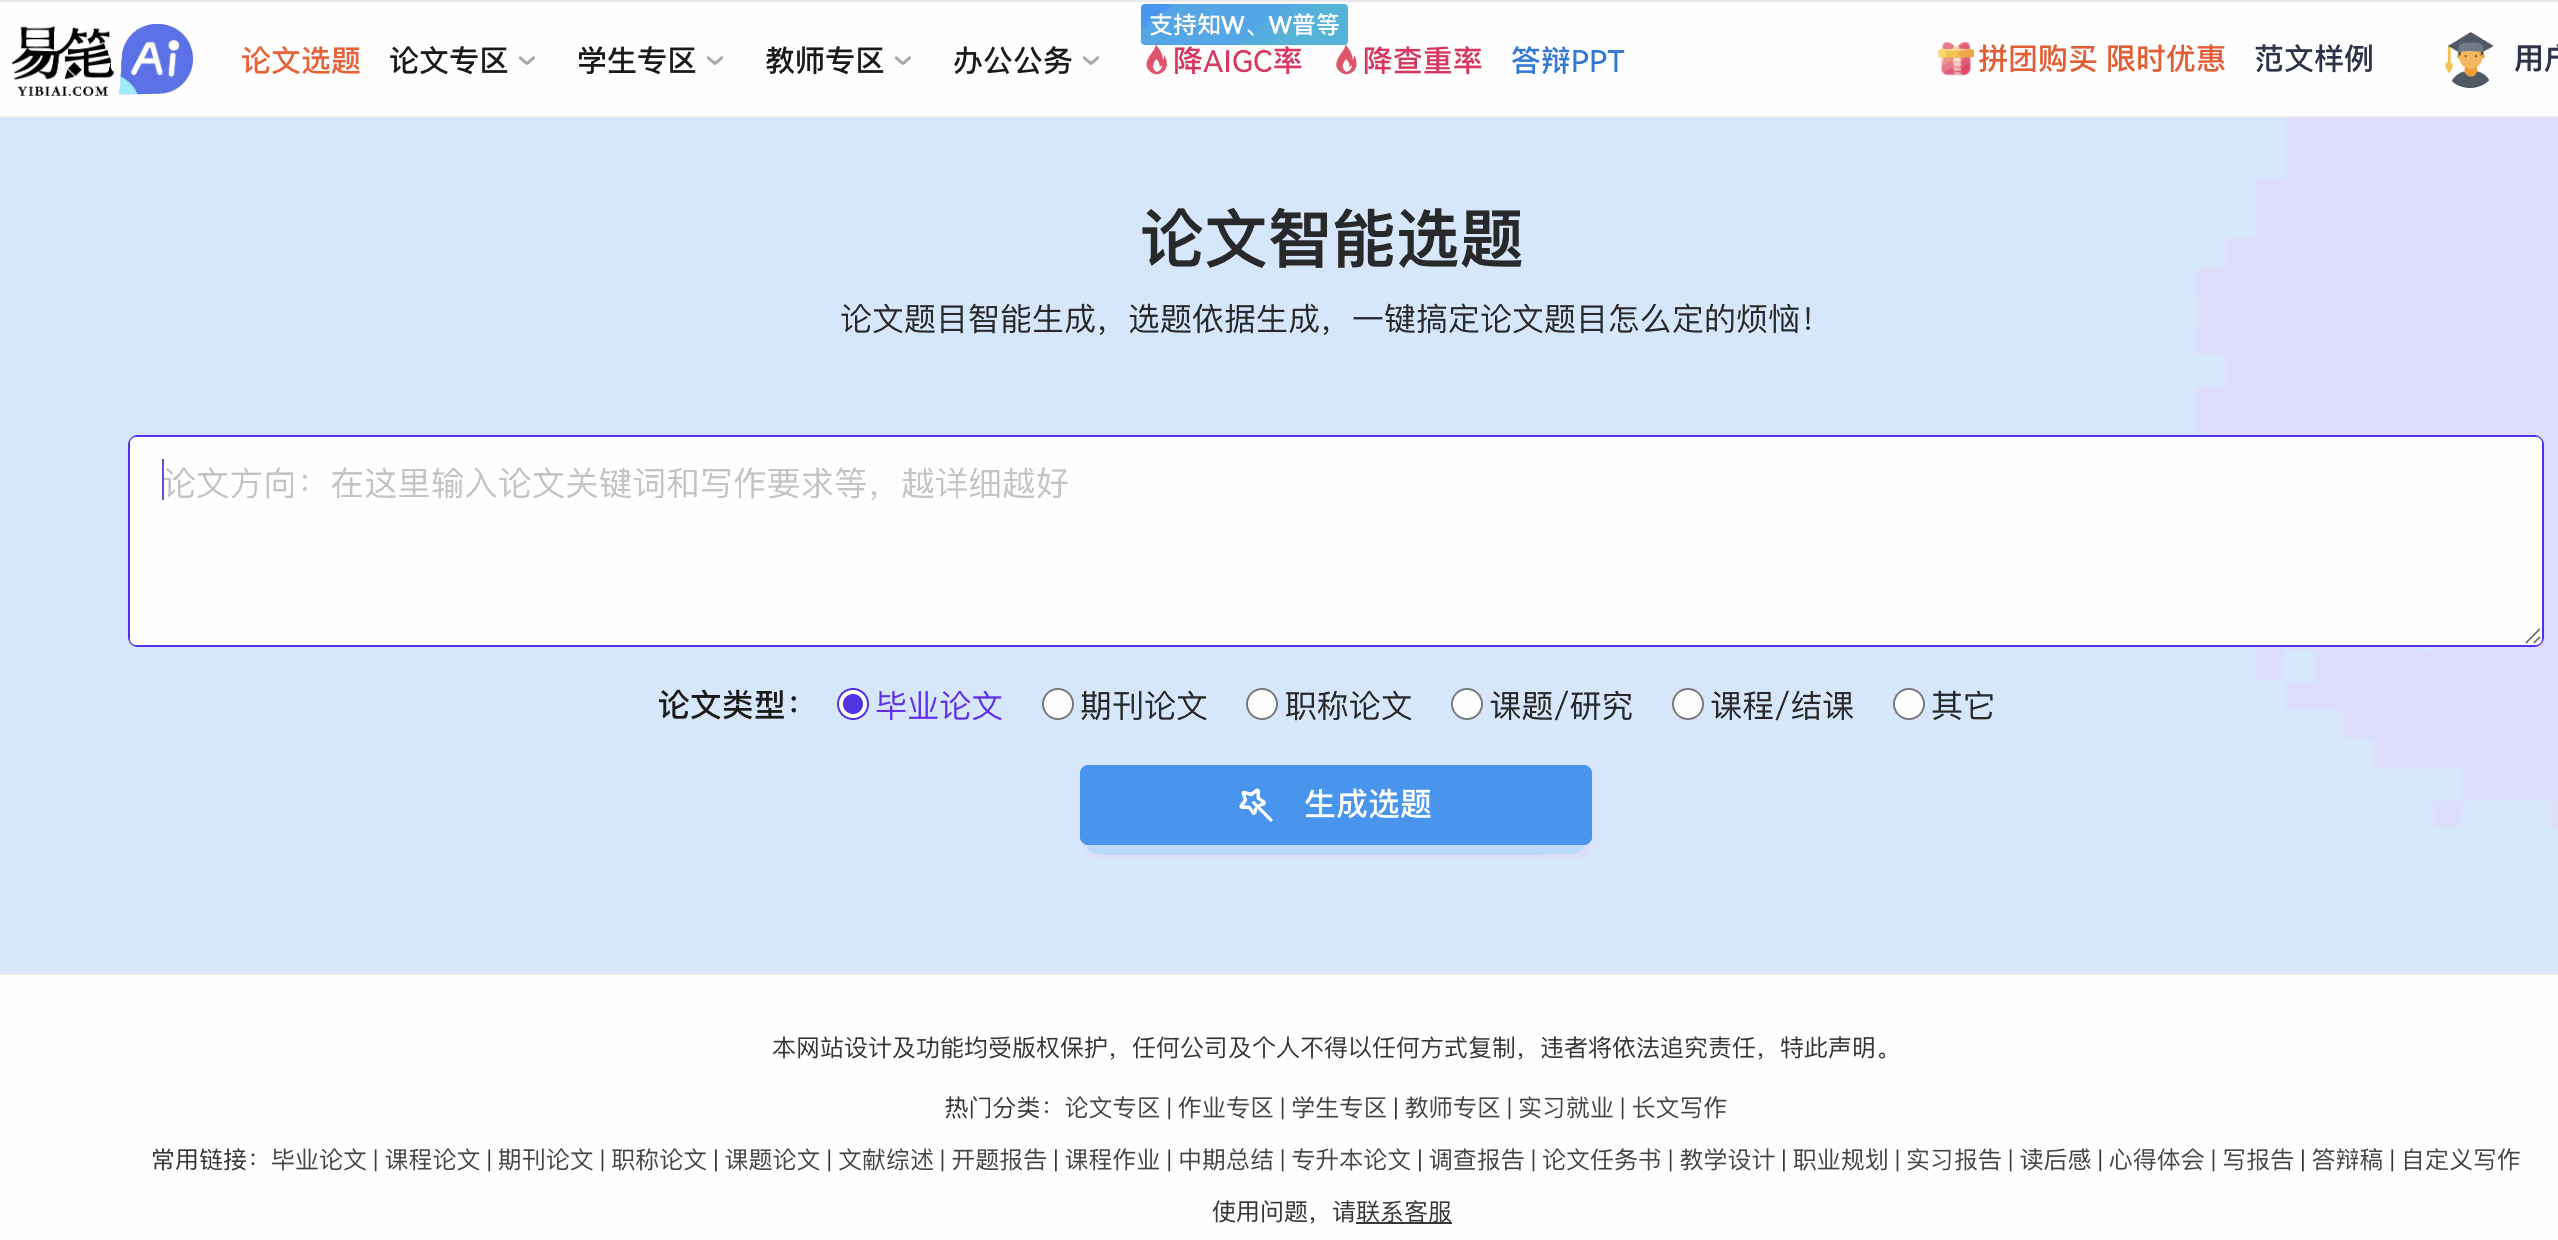Click the 易笔 Ai logo
The width and height of the screenshot is (2558, 1240).
coord(102,60)
